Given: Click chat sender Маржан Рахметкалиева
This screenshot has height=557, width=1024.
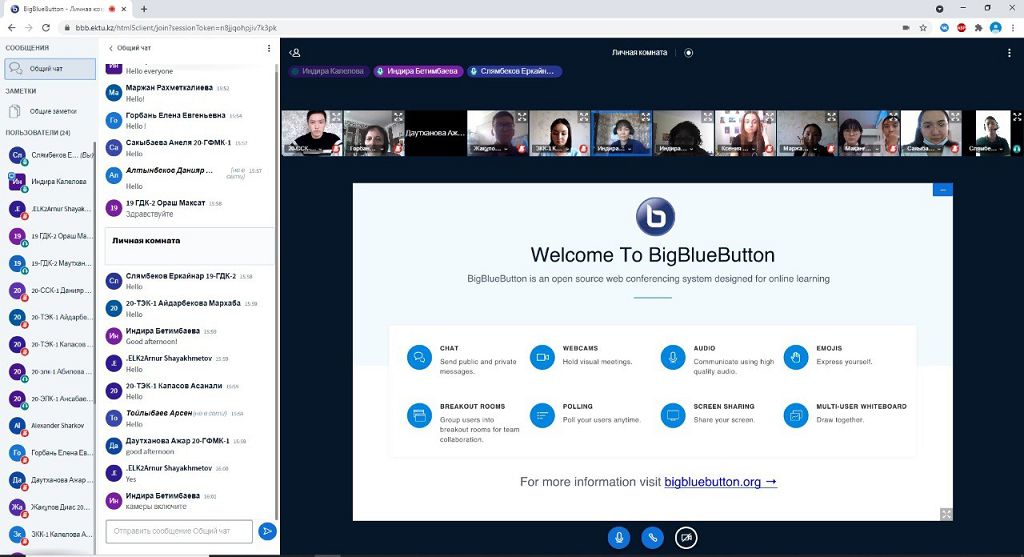Looking at the screenshot, I should click(169, 88).
